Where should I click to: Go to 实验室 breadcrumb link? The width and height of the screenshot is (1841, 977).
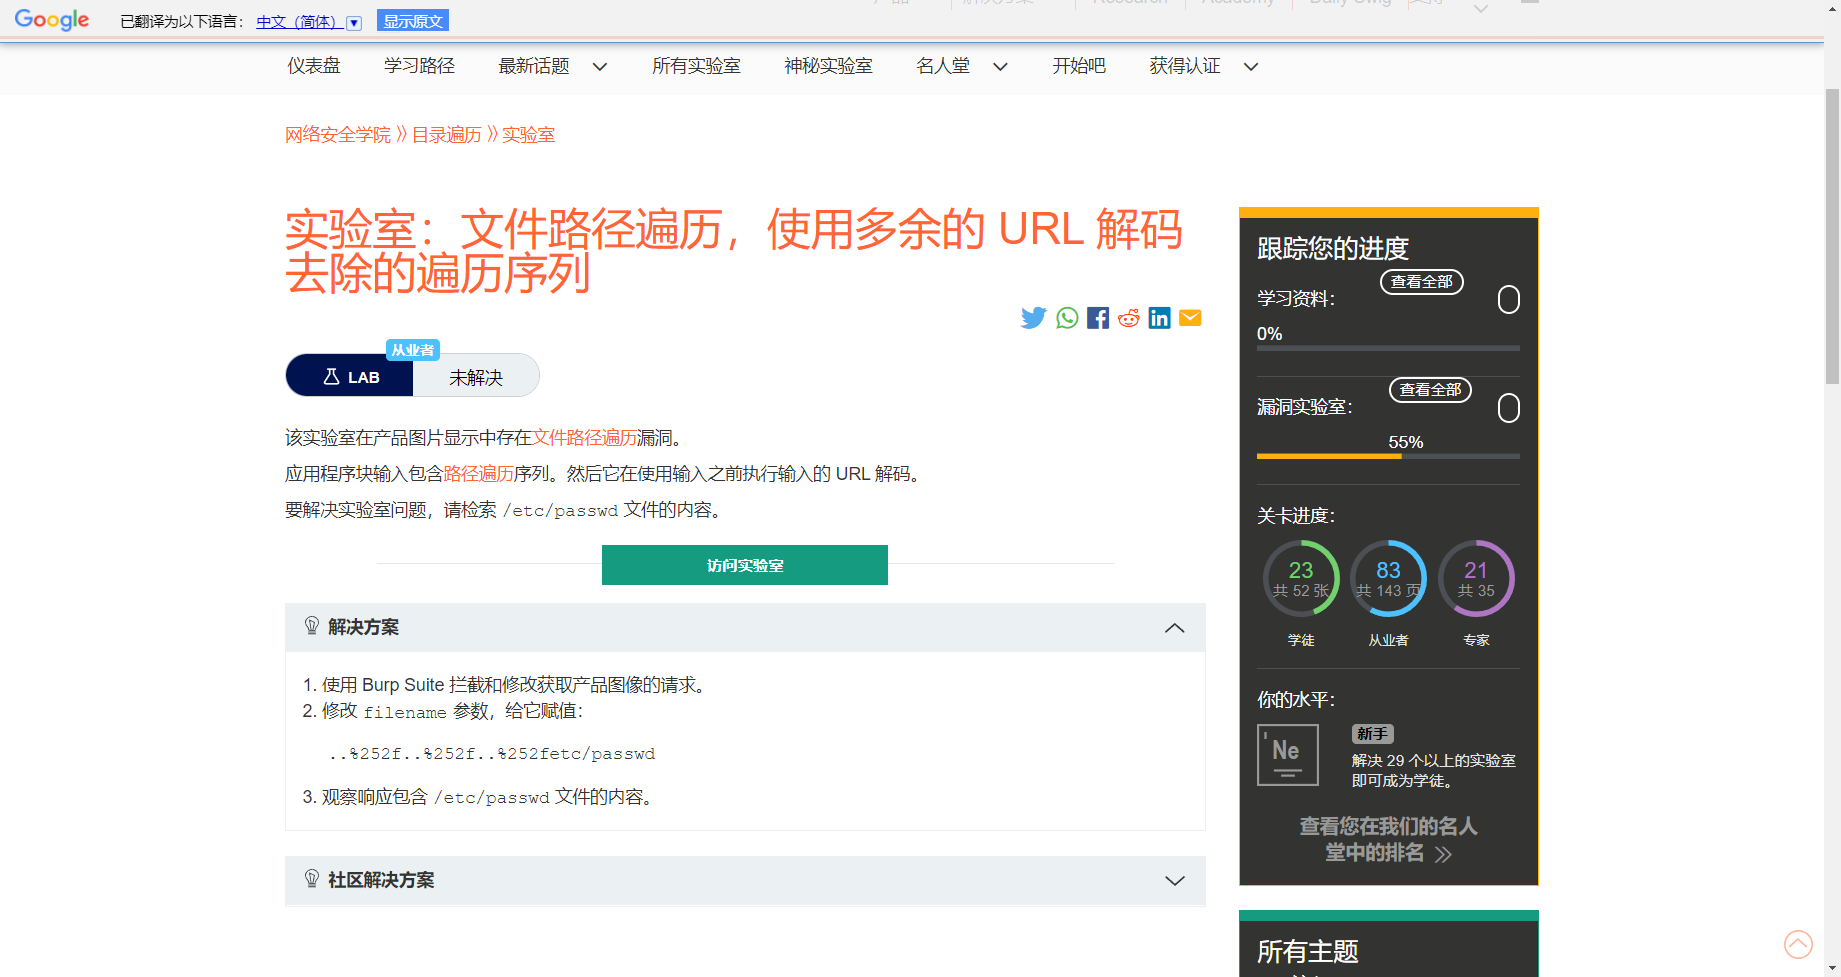[x=528, y=134]
